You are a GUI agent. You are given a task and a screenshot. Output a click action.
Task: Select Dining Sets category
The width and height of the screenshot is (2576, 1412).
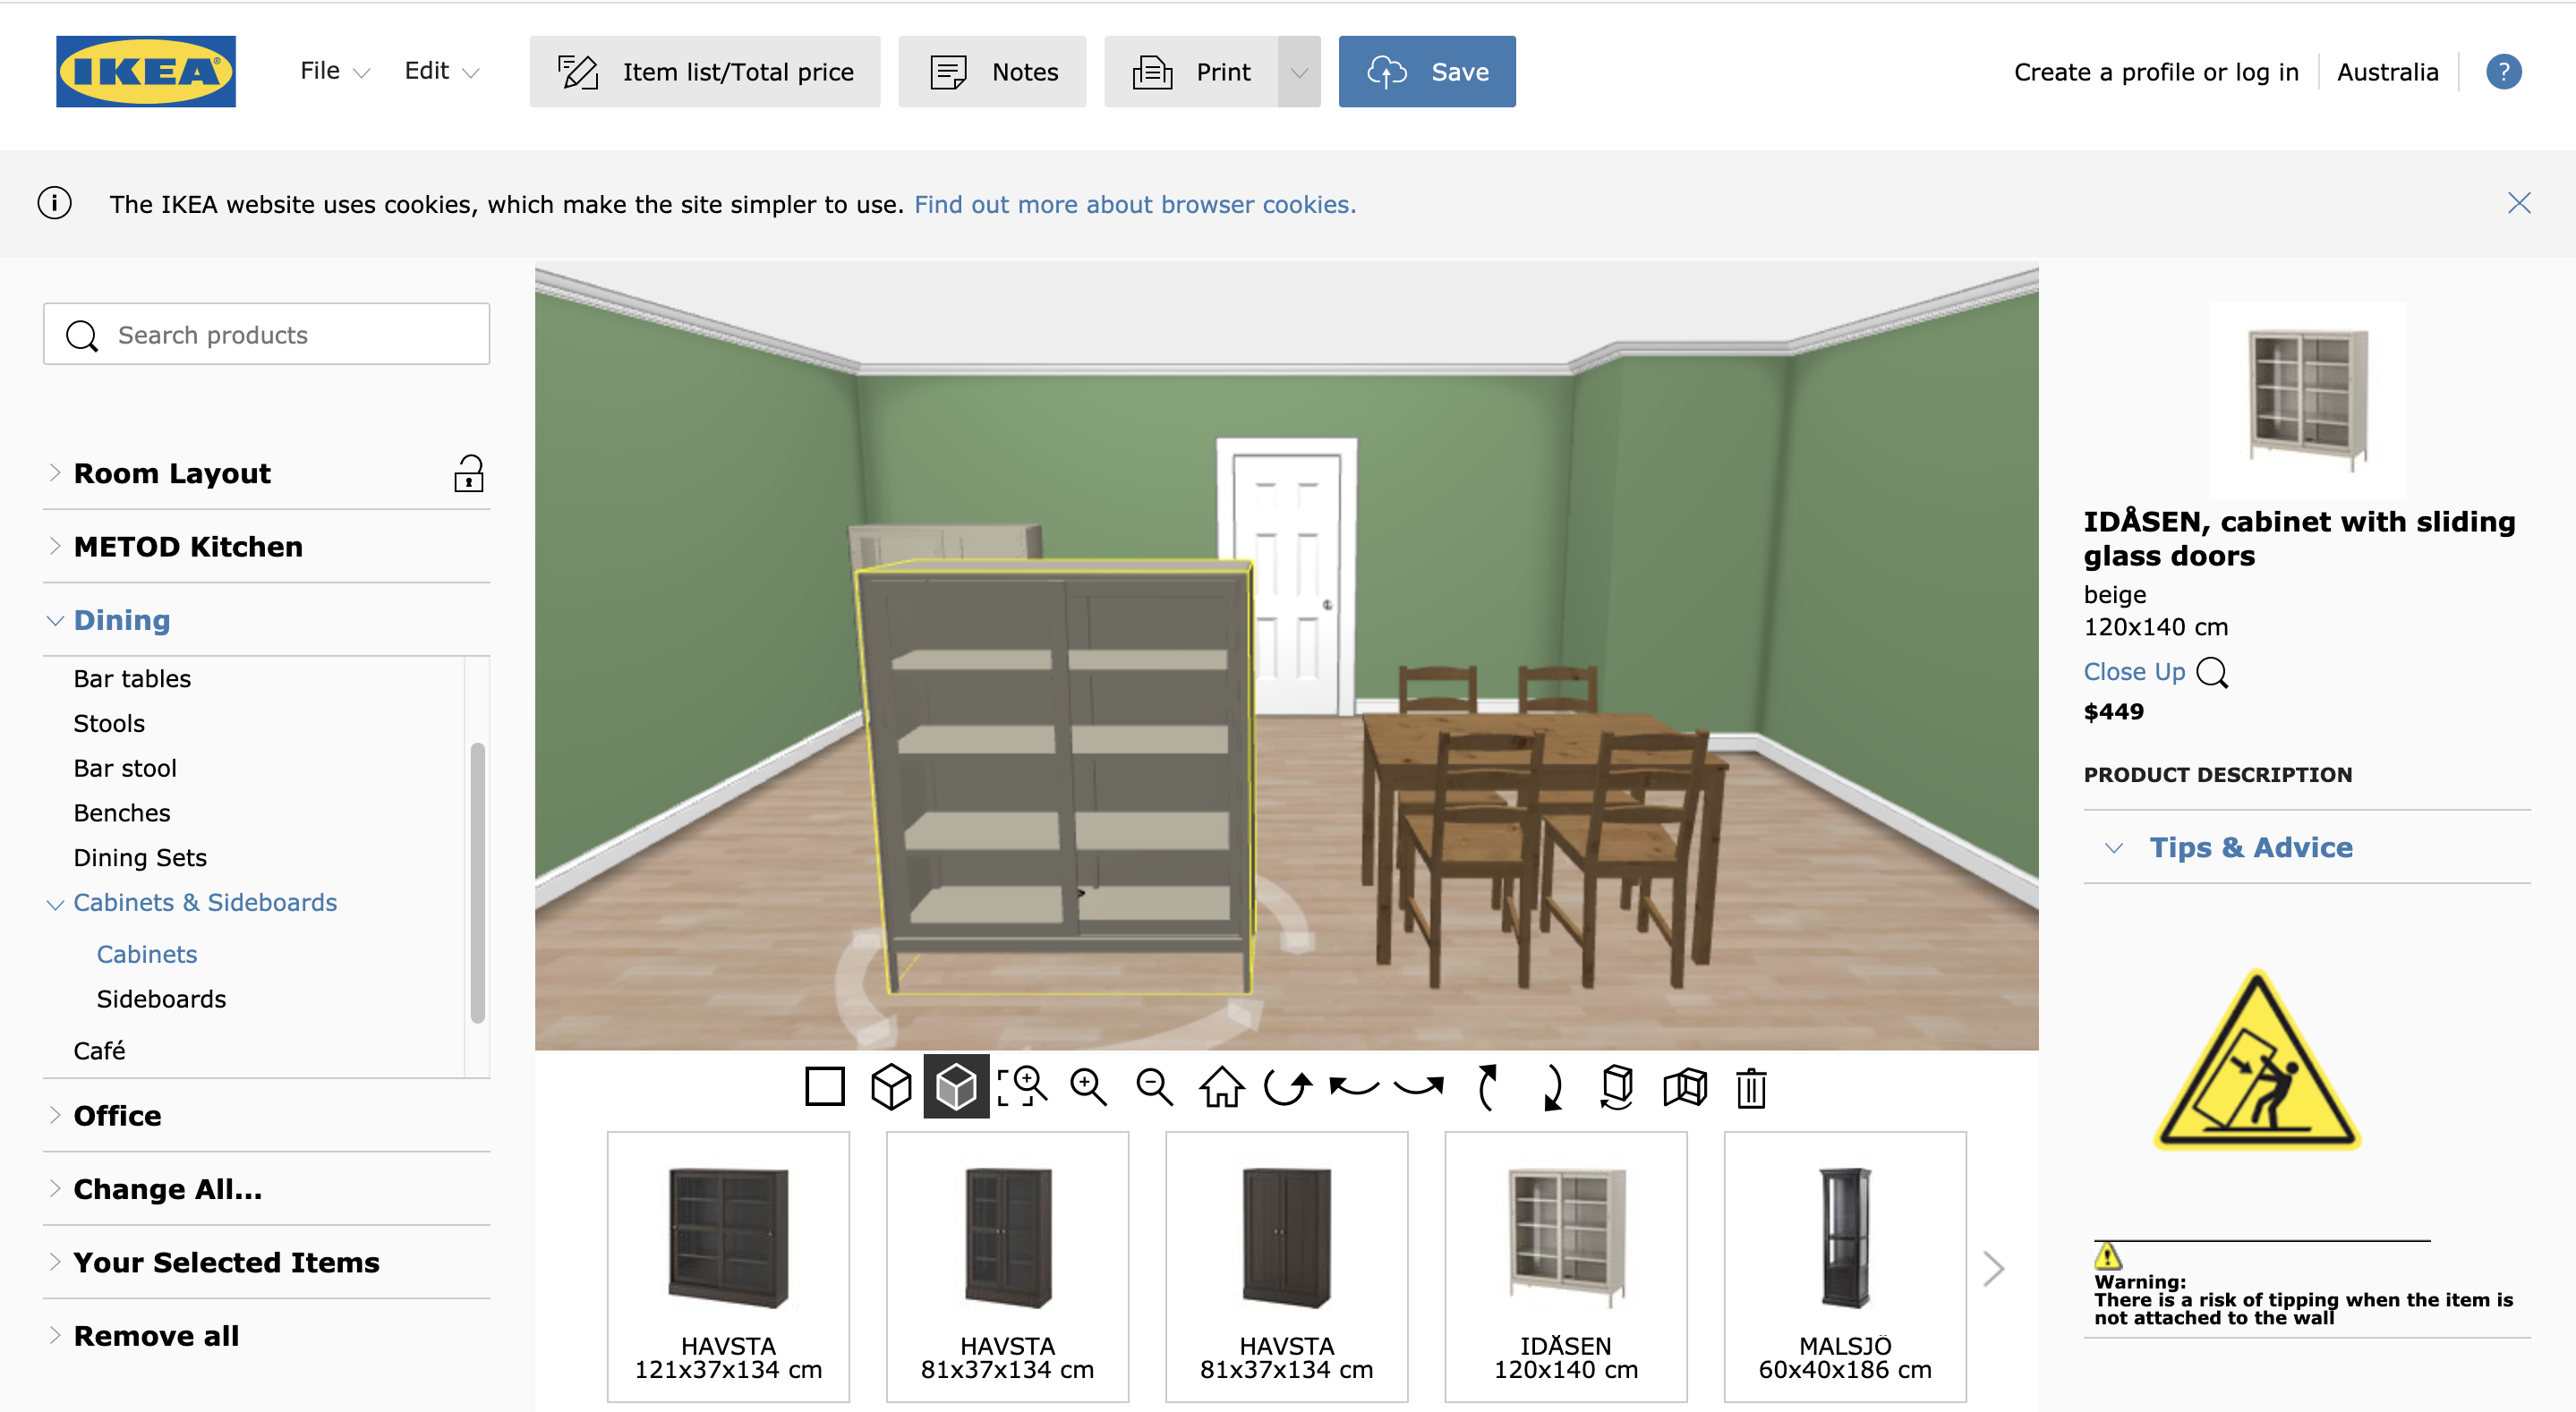point(140,858)
